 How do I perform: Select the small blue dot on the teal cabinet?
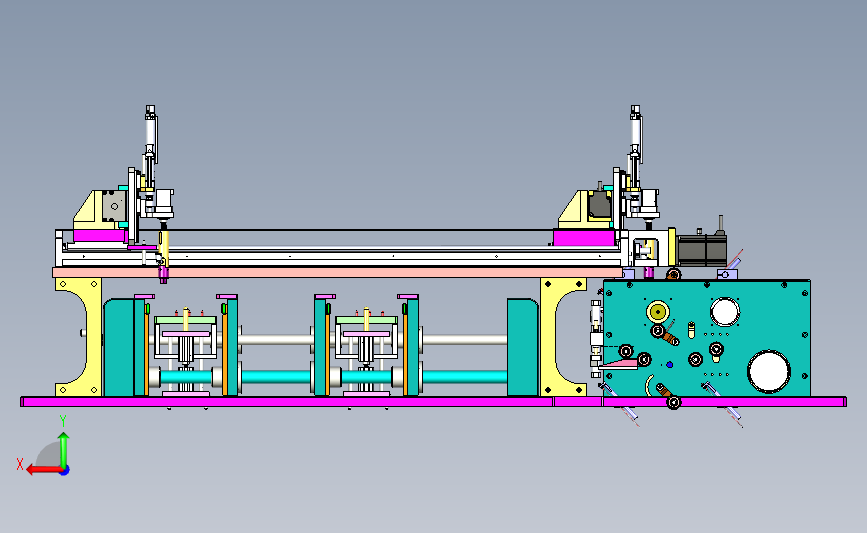click(670, 365)
